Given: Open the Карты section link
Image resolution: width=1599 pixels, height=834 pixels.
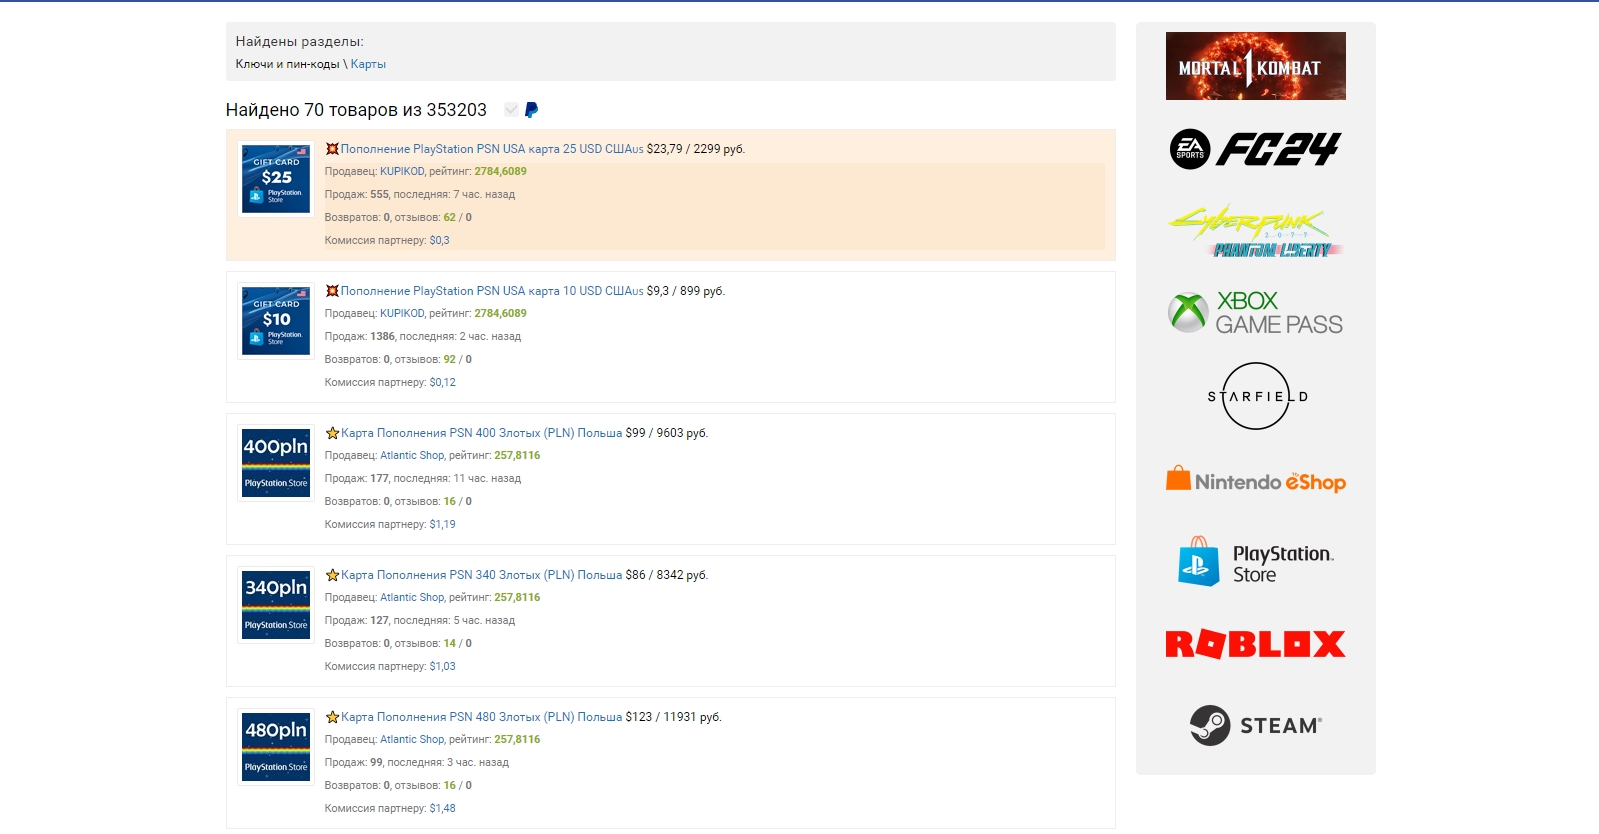Looking at the screenshot, I should [368, 64].
